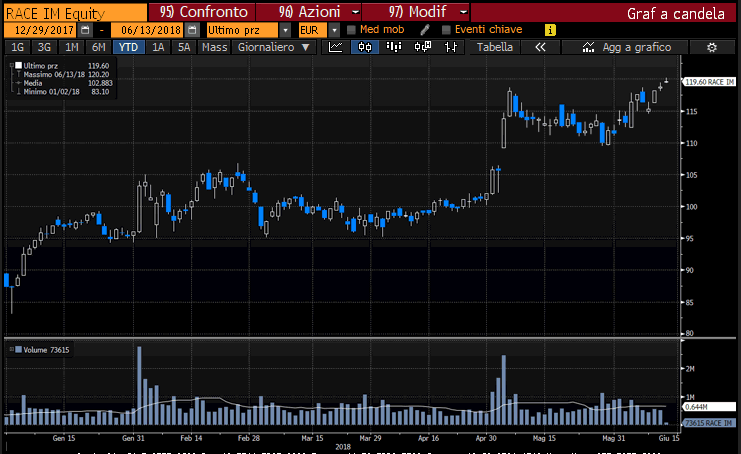Viewport: 741px width, 454px height.
Task: Open the end date calendar picker
Action: tap(192, 30)
